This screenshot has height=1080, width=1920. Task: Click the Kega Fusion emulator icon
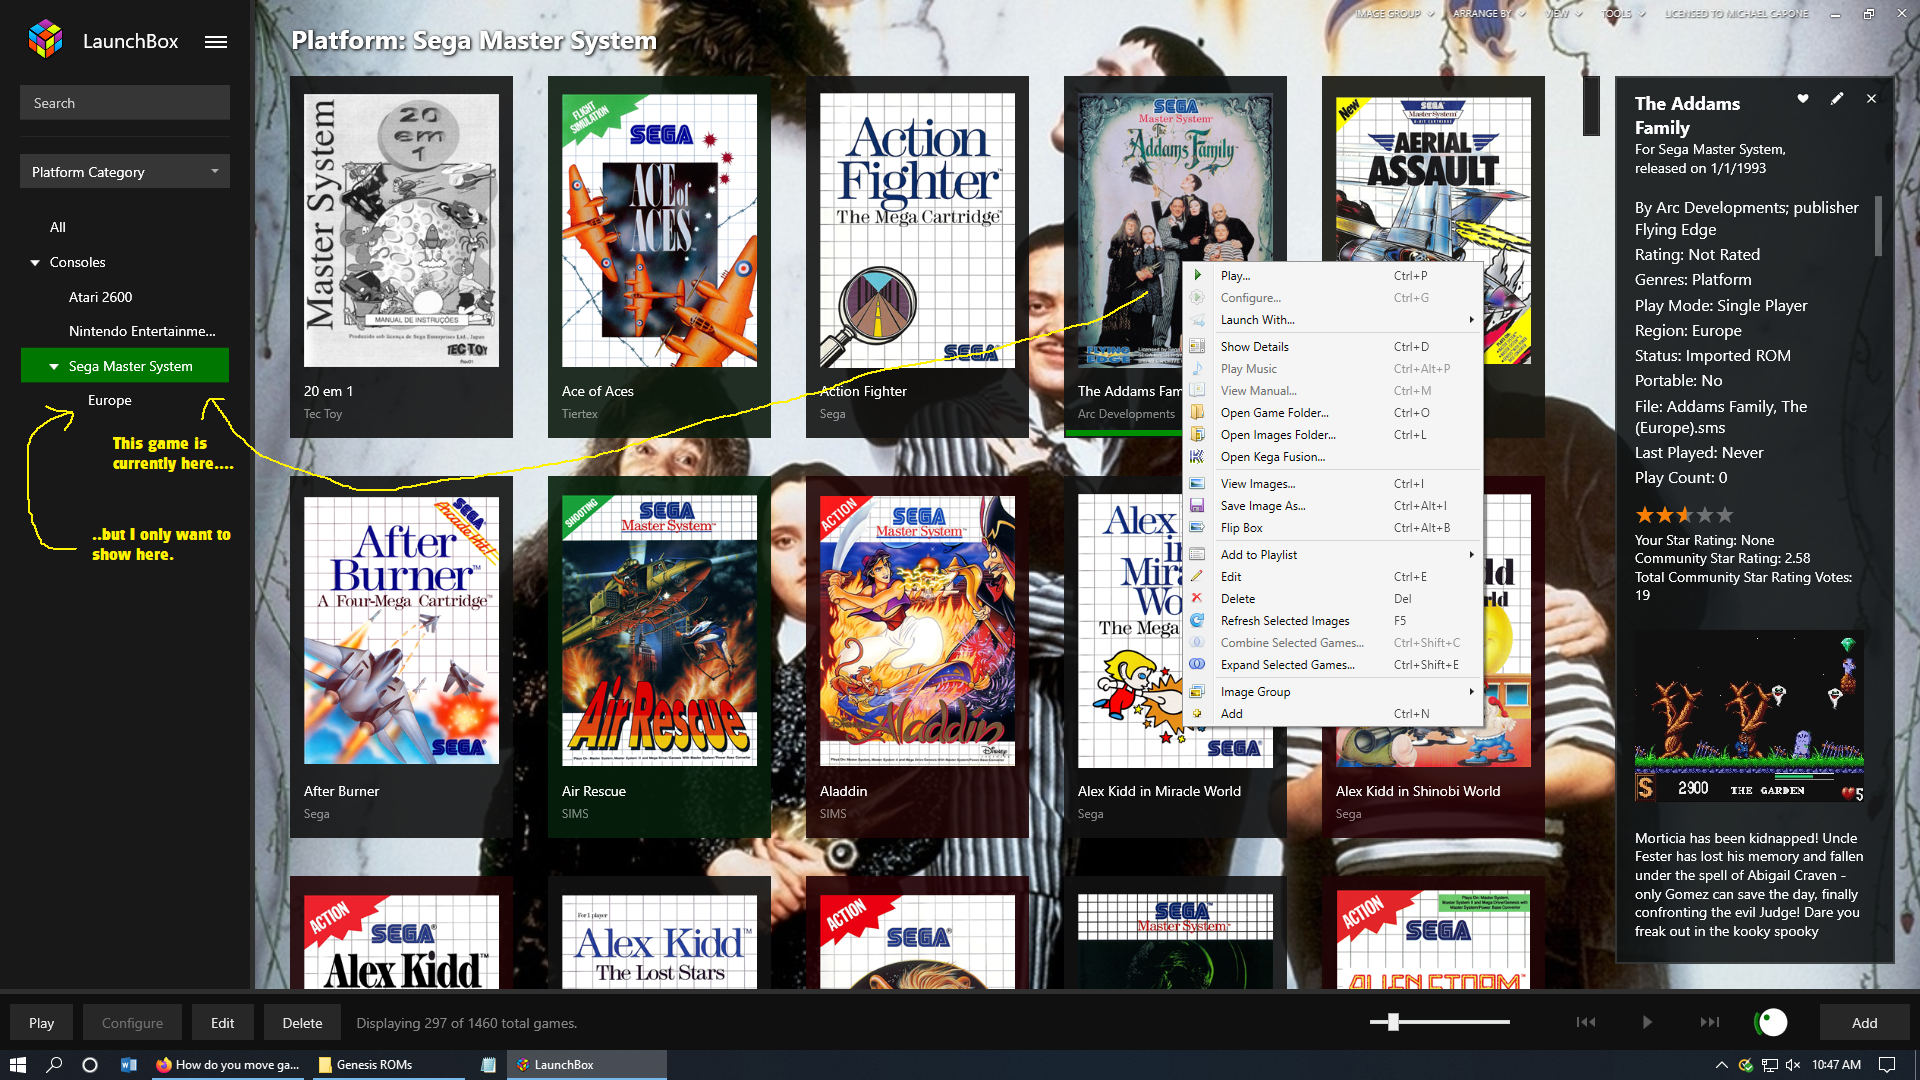pos(1197,456)
